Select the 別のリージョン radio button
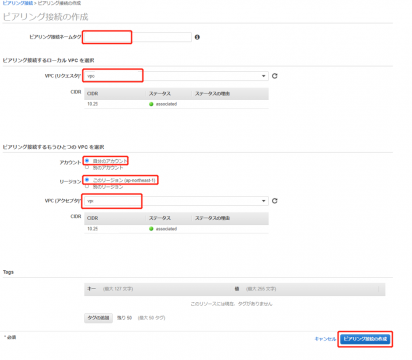The height and width of the screenshot is (360, 412). coord(87,186)
